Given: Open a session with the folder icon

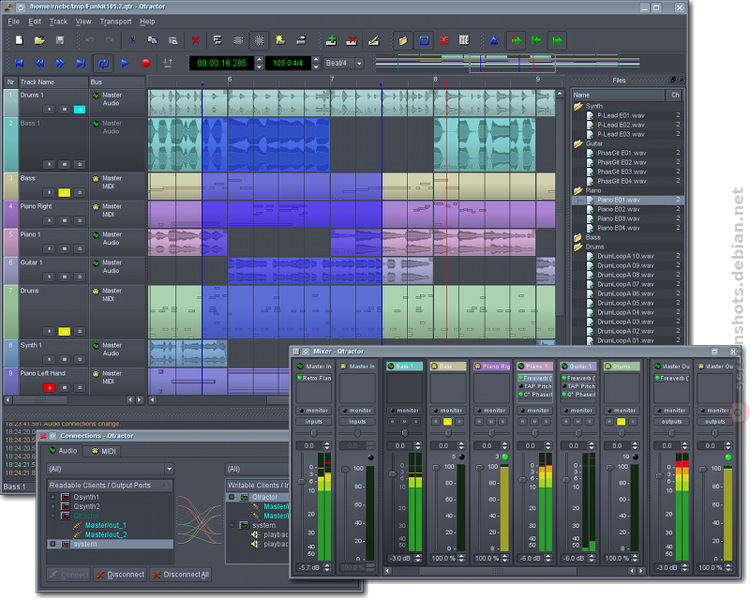Looking at the screenshot, I should point(39,41).
